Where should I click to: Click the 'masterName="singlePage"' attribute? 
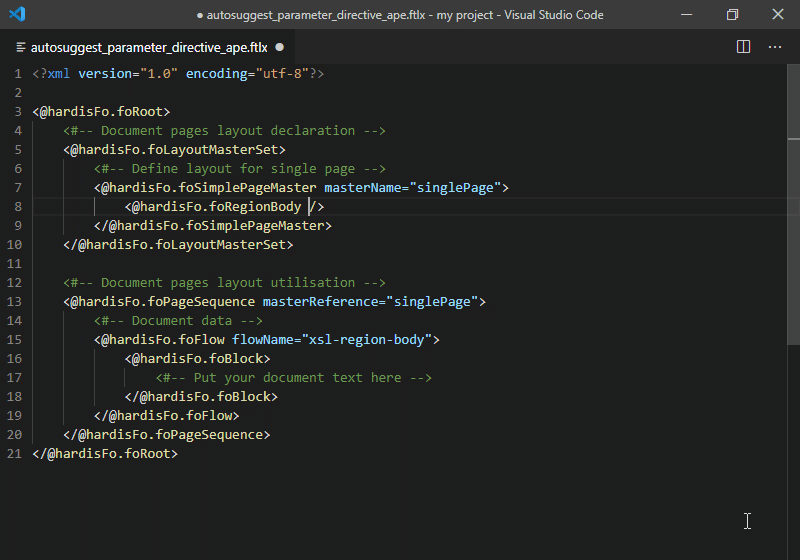pyautogui.click(x=413, y=188)
